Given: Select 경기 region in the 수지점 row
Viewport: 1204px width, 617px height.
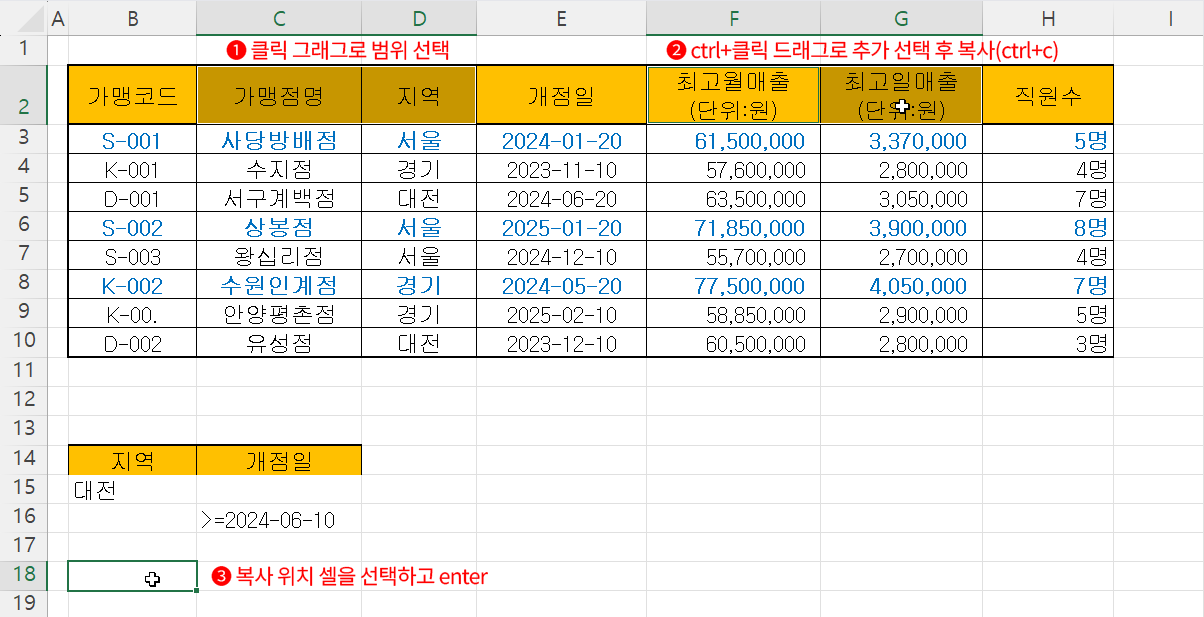Looking at the screenshot, I should (x=419, y=170).
